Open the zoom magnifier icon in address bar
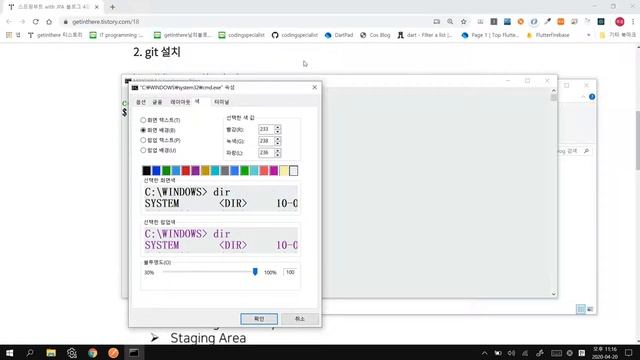Viewport: 640px width, 360px height. (x=450, y=22)
